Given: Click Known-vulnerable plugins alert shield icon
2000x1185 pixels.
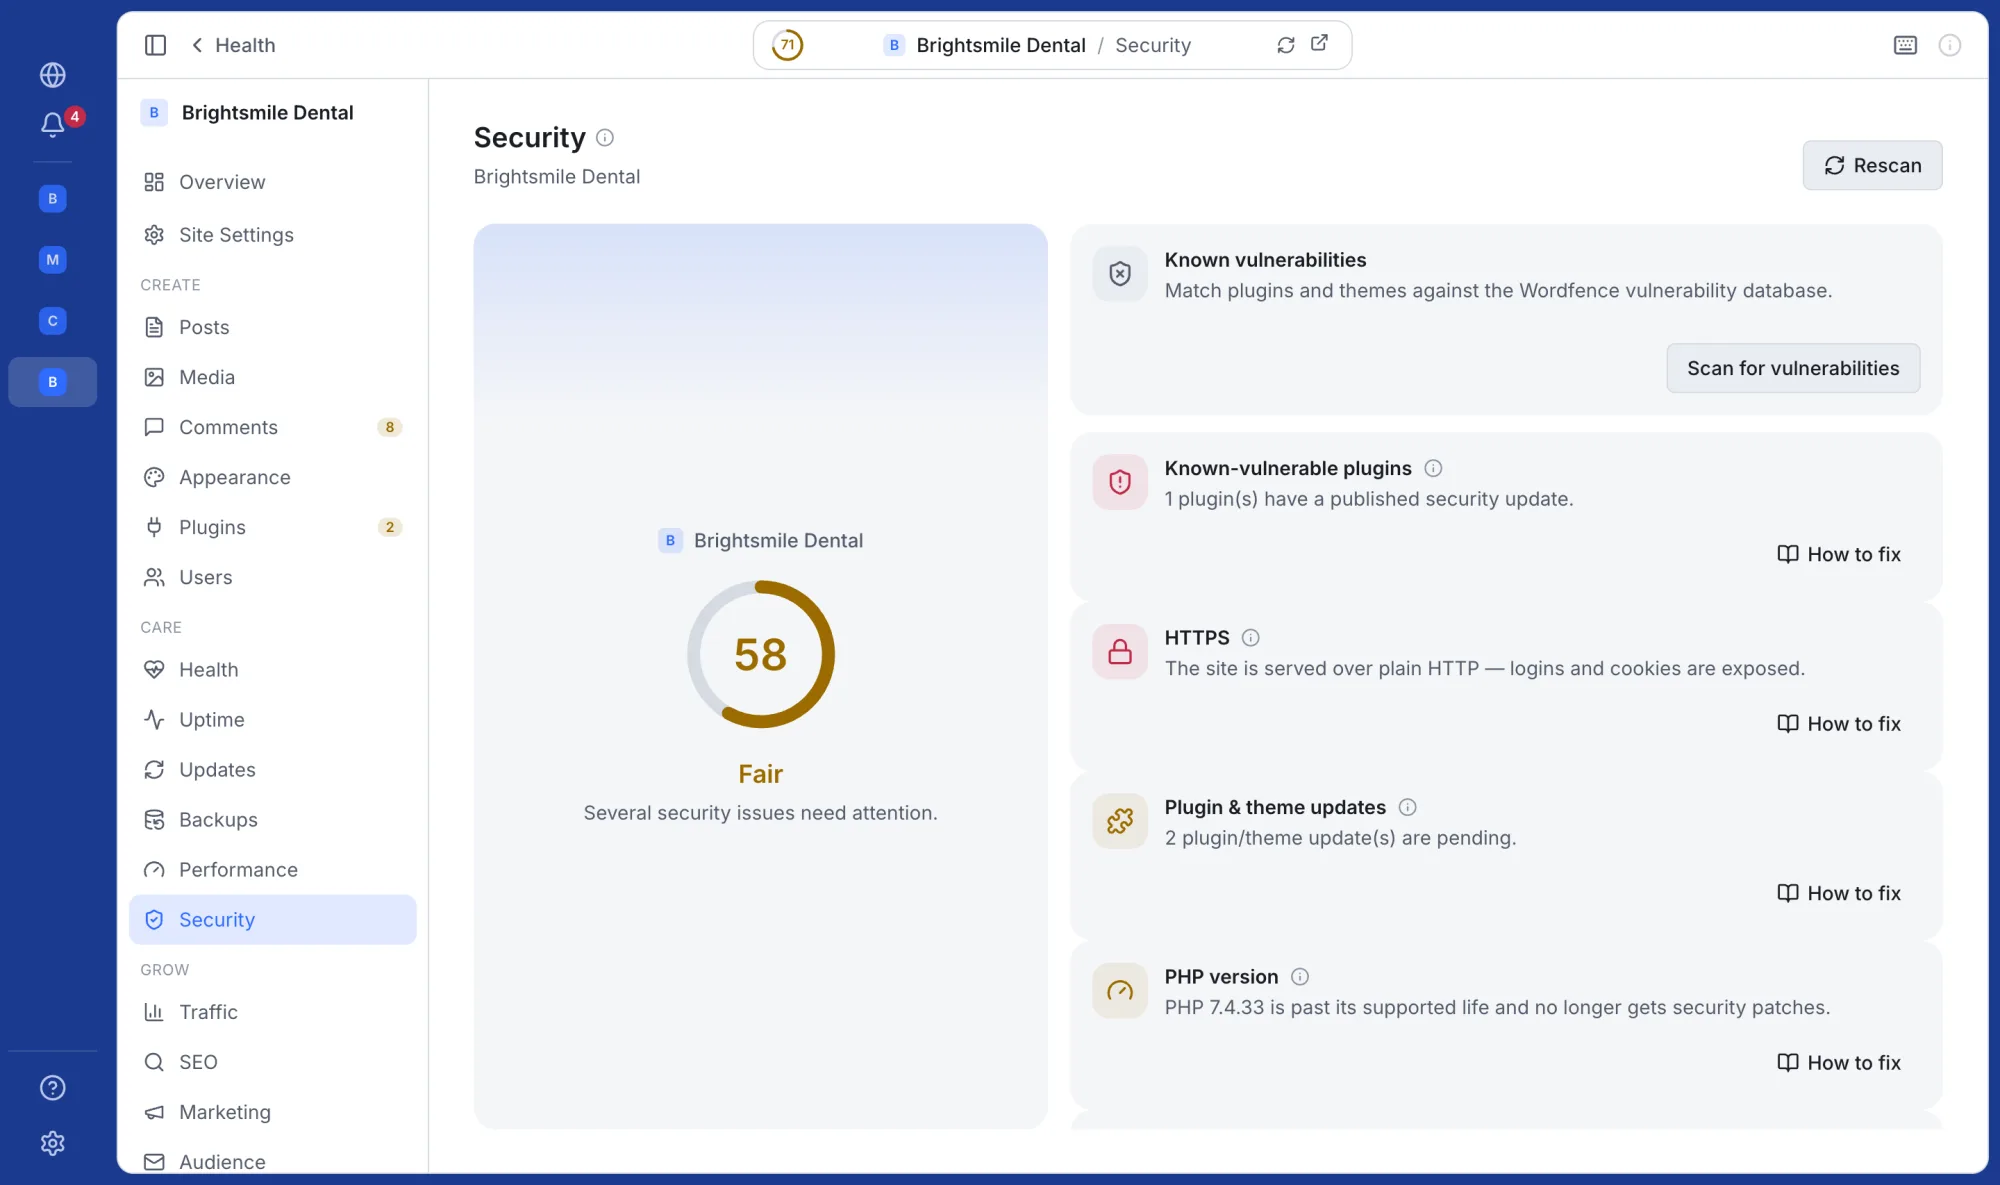Looking at the screenshot, I should [1120, 482].
